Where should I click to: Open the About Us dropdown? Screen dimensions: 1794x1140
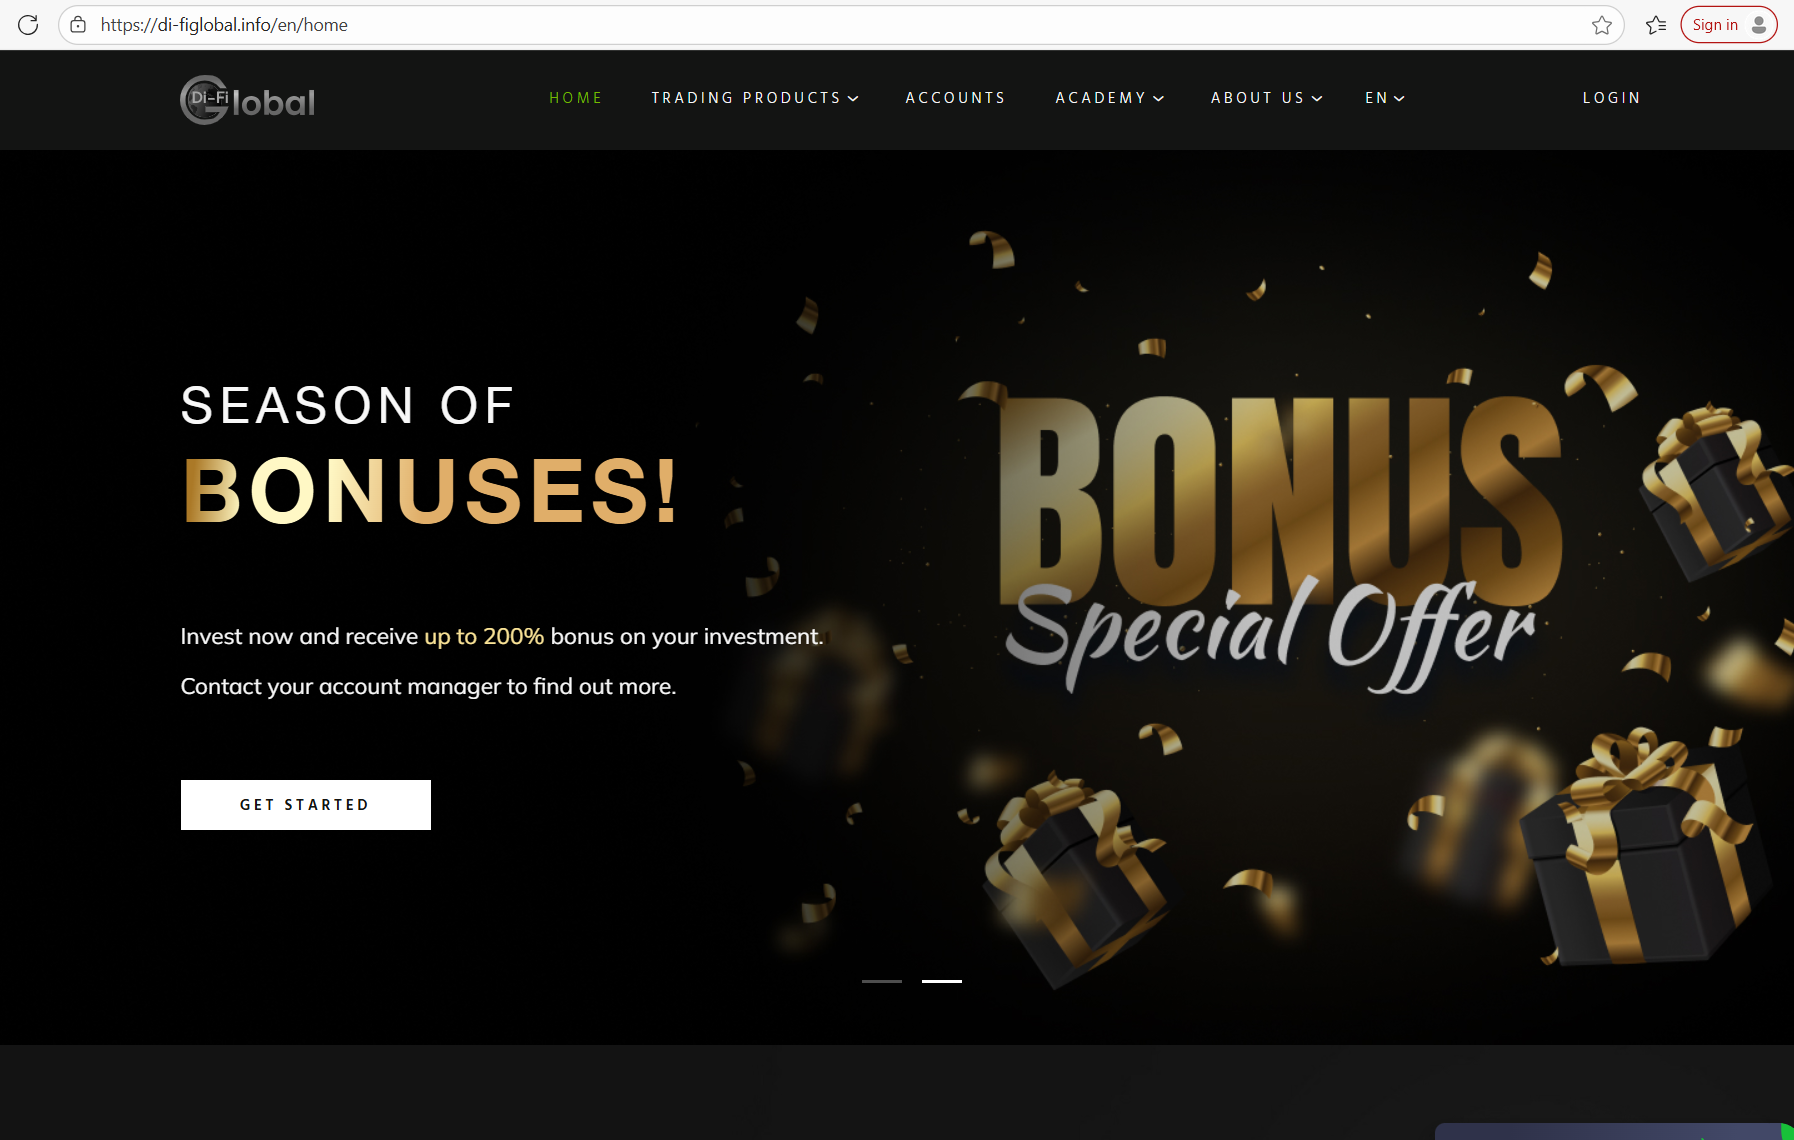coord(1267,98)
